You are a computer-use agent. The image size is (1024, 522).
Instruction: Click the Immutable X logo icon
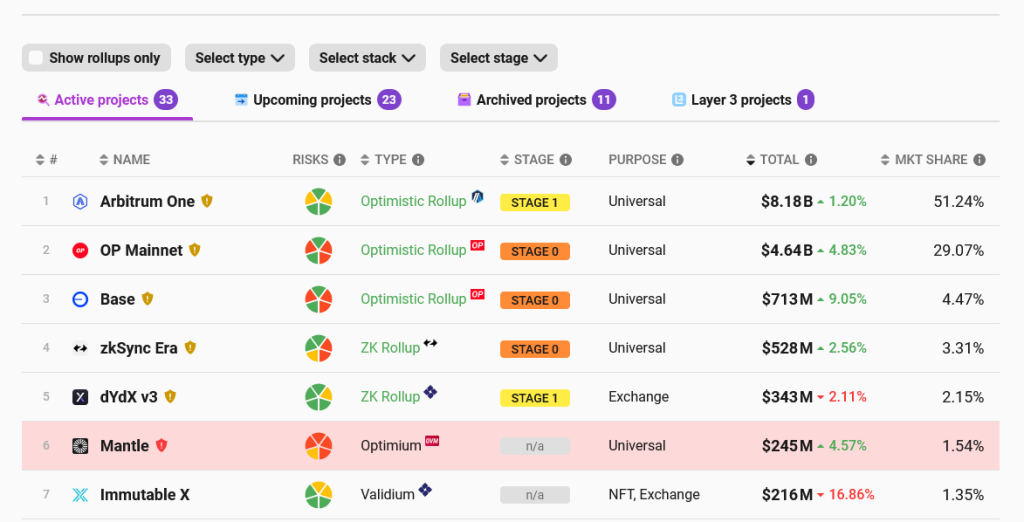tap(80, 495)
